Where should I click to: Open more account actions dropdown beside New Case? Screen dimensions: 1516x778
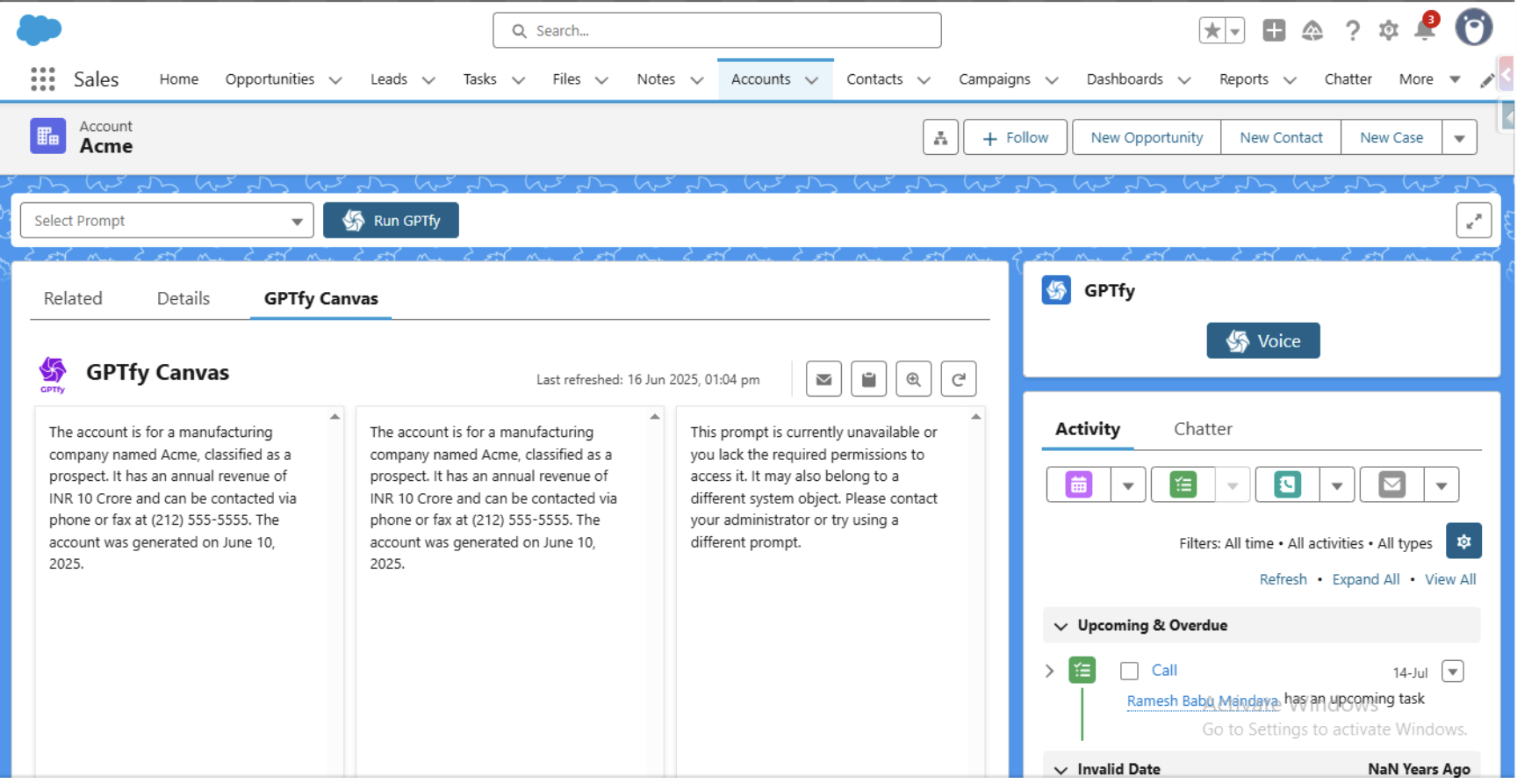coord(1459,138)
